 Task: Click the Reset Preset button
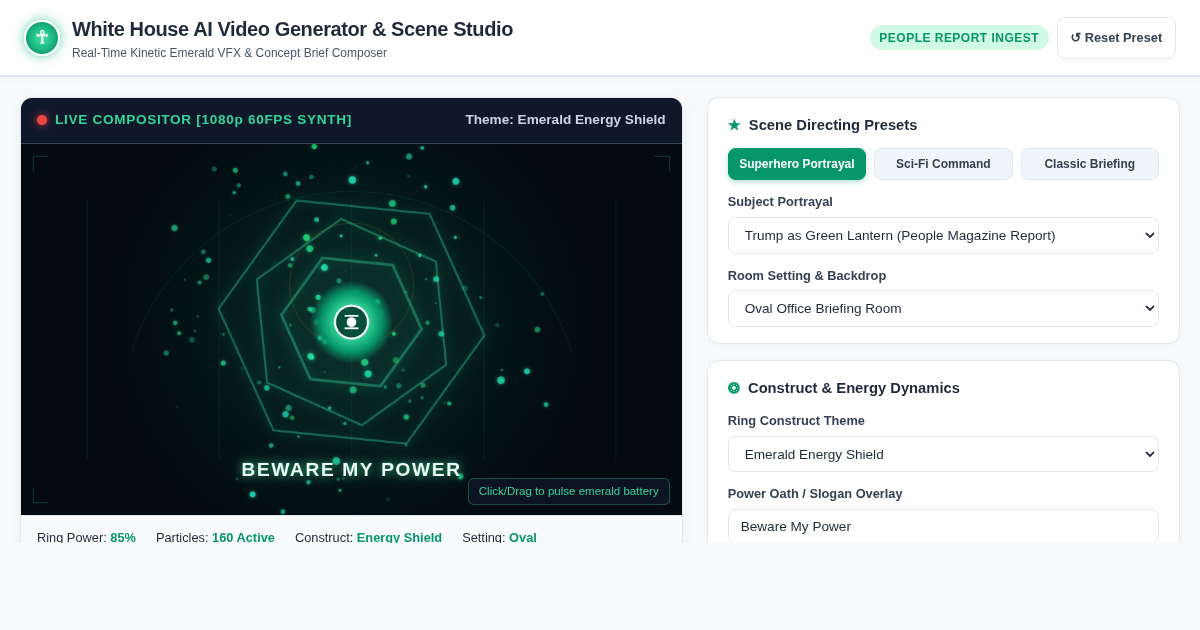[x=1116, y=38]
